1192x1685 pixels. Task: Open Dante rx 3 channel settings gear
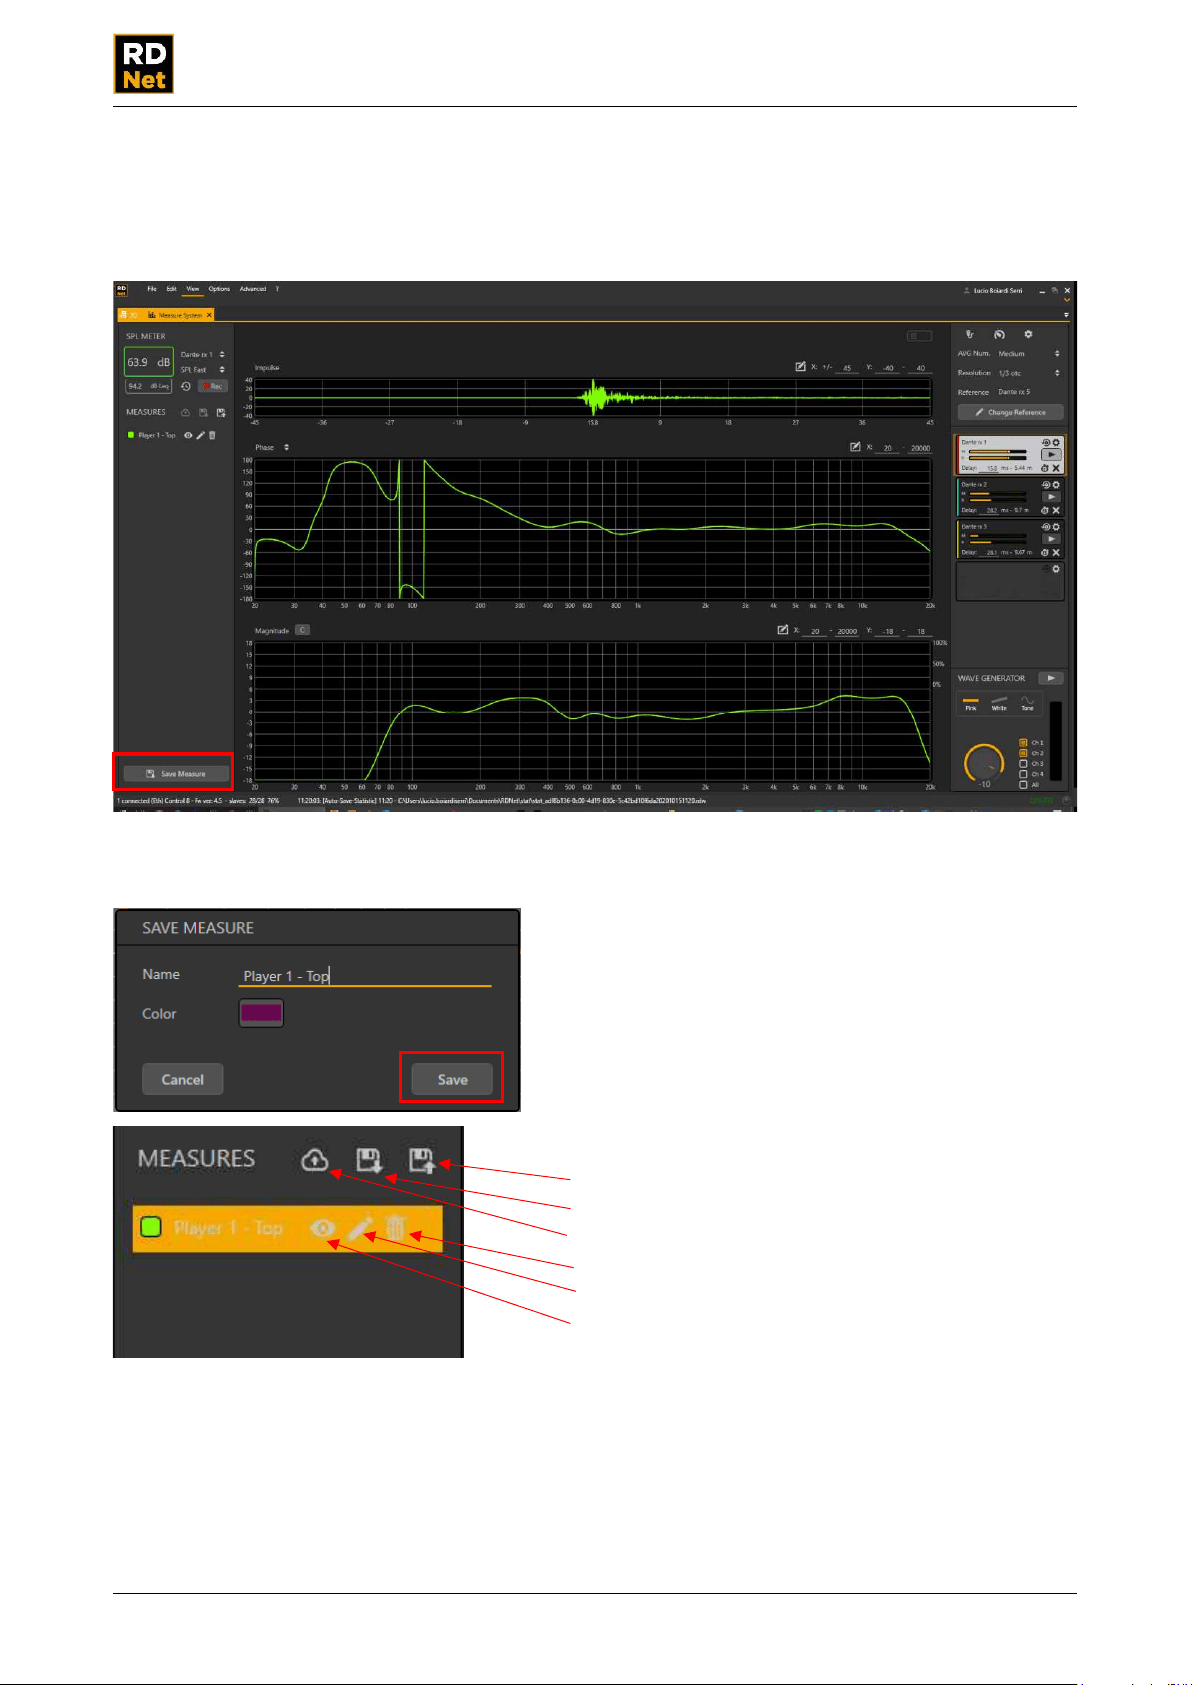[1056, 526]
